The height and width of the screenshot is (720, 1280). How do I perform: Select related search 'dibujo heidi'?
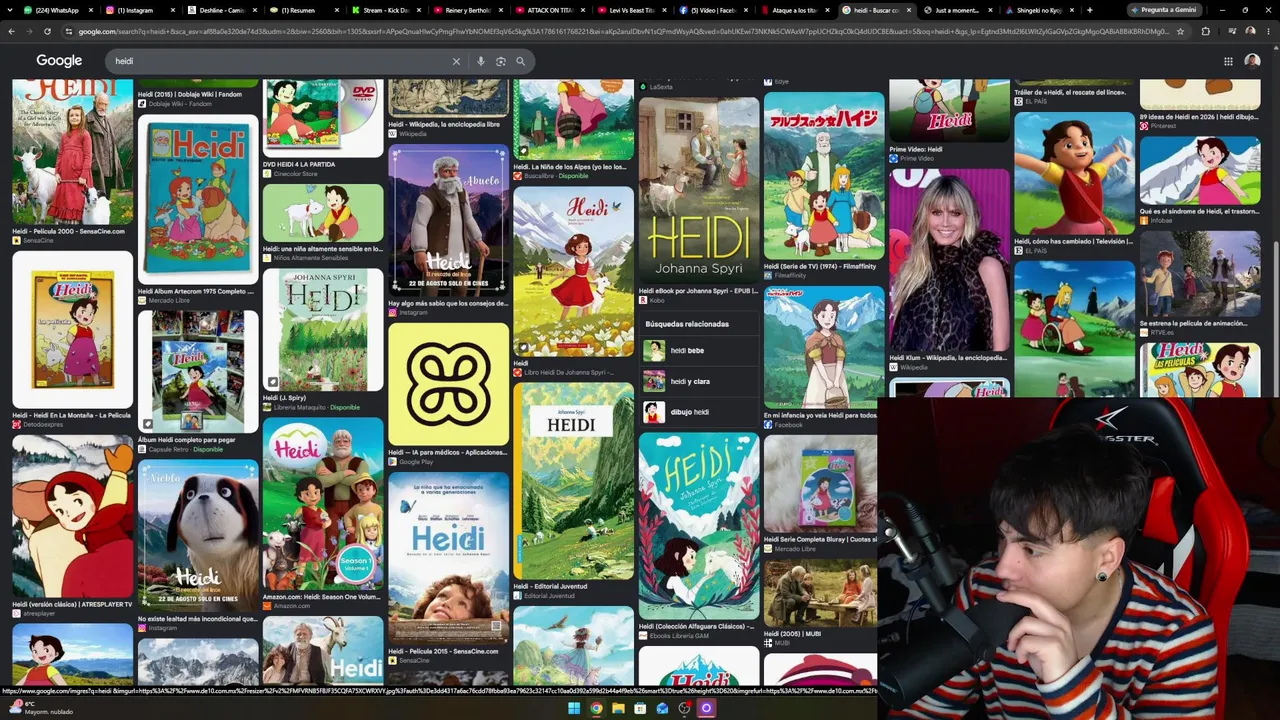pyautogui.click(x=697, y=412)
